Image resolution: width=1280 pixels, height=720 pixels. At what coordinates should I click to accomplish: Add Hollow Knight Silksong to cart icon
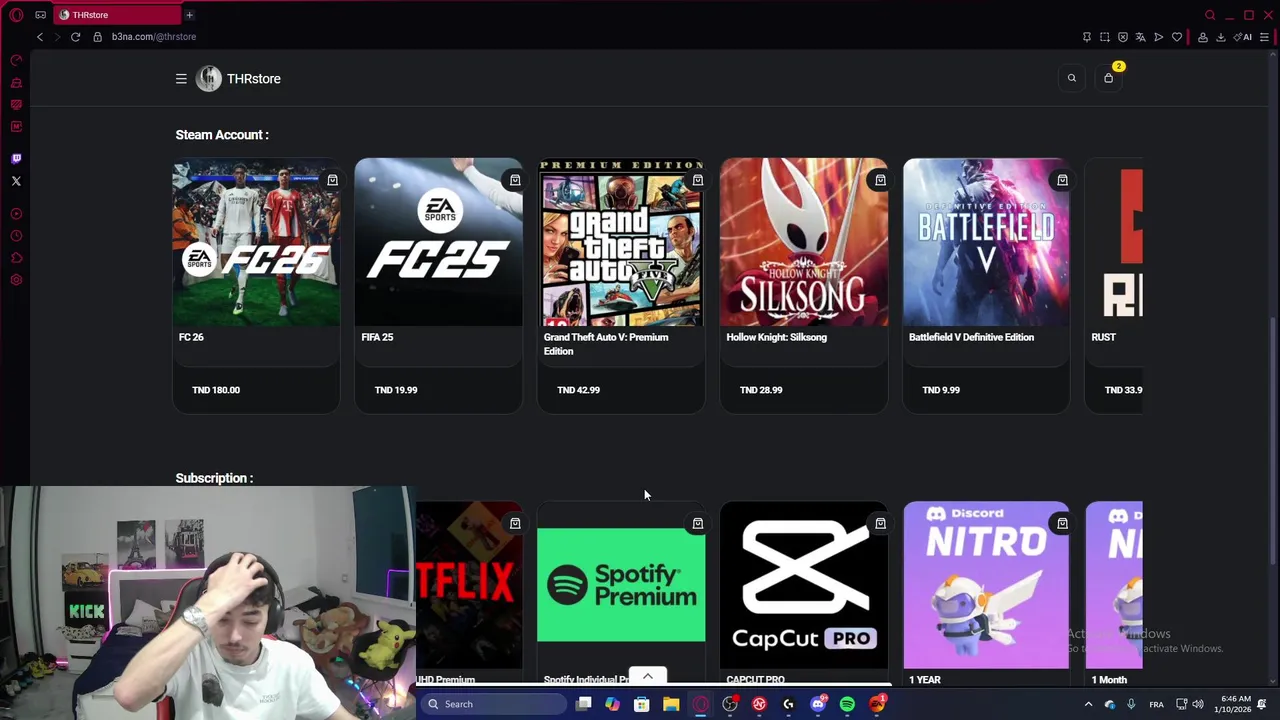click(880, 180)
